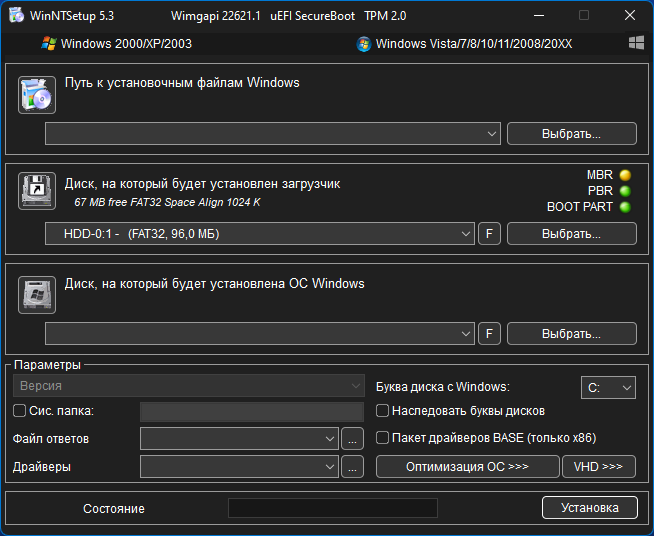Enable the Сис. папка checkbox
Viewport: 654px width, 536px height.
click(20, 411)
